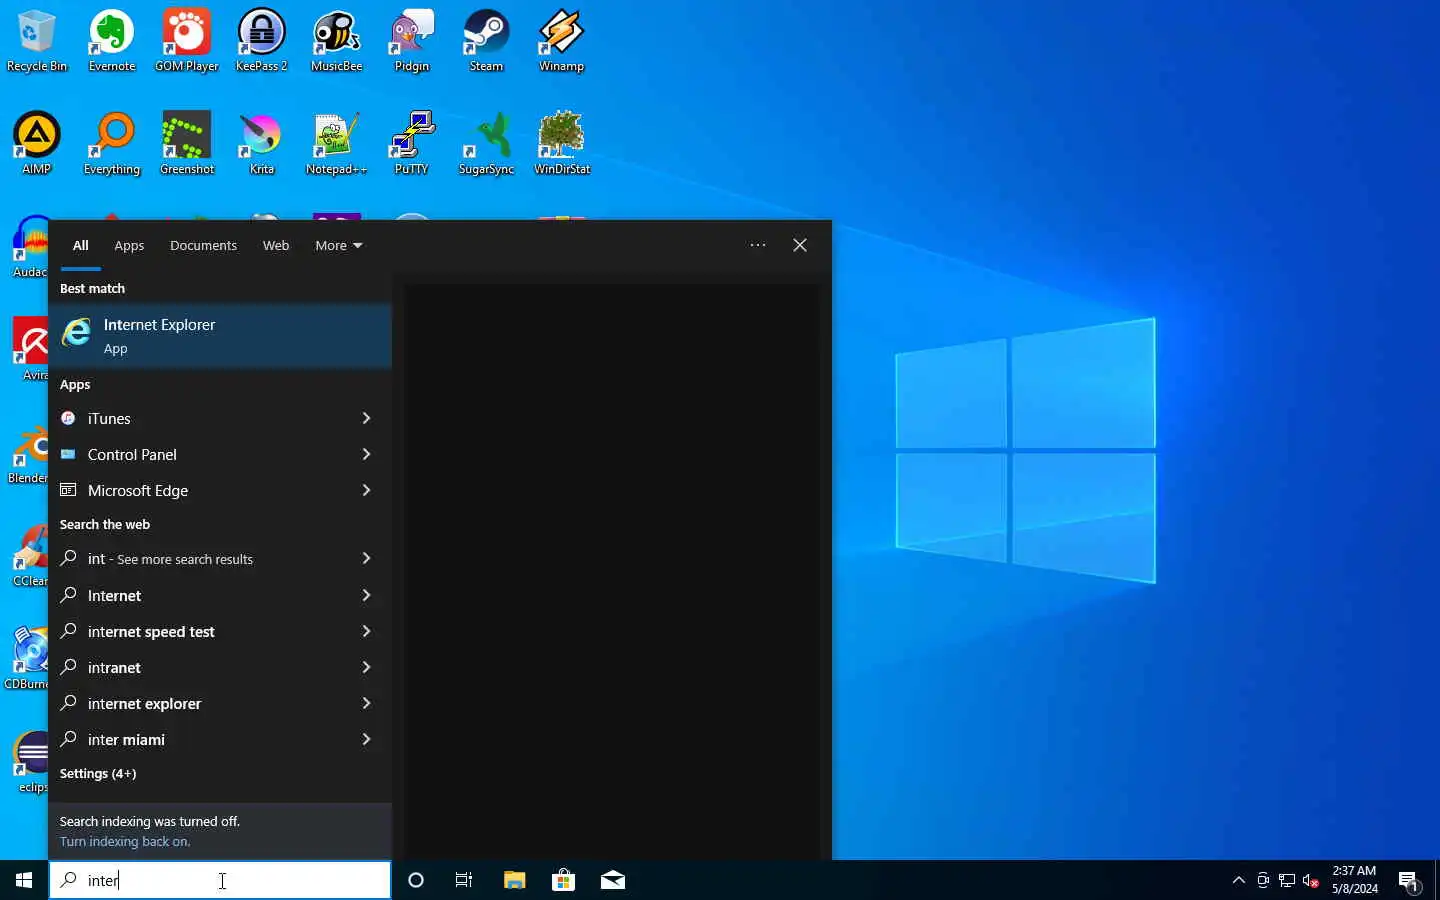Viewport: 1440px width, 900px height.
Task: Switch to the Web search tab
Action: coord(276,245)
